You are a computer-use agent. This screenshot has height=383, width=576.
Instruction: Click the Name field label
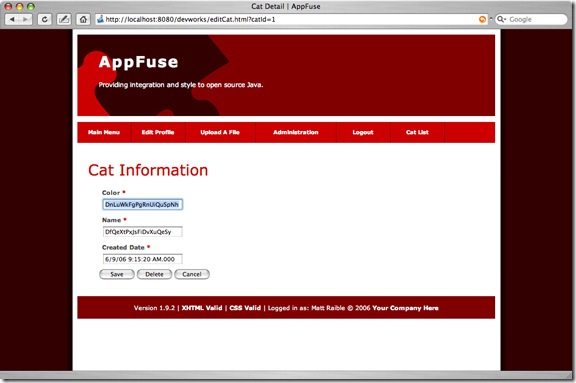click(111, 220)
